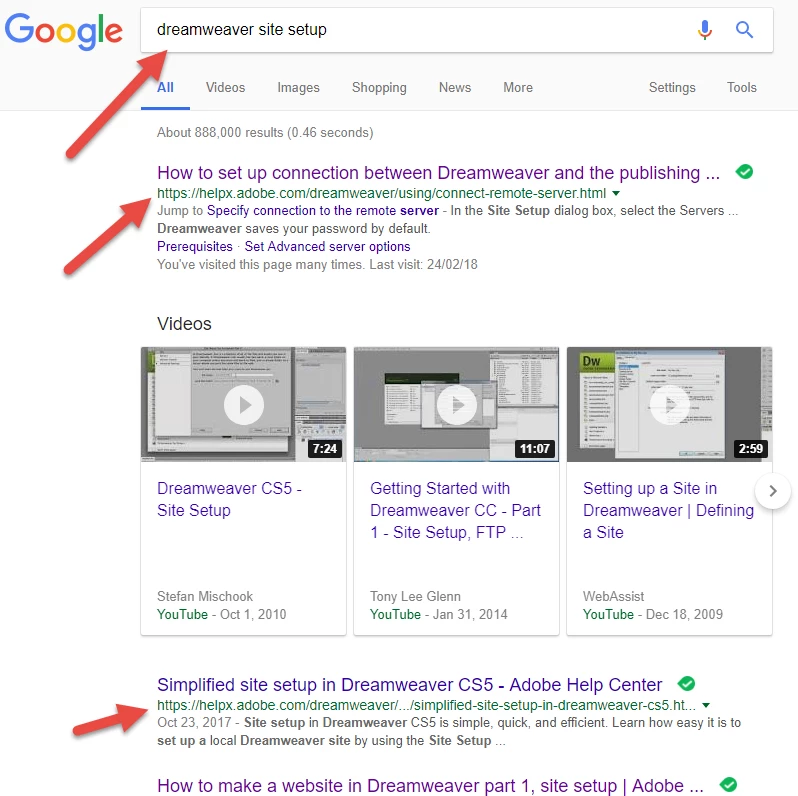This screenshot has width=798, height=796.
Task: Switch to the Videos tab
Action: pyautogui.click(x=225, y=88)
